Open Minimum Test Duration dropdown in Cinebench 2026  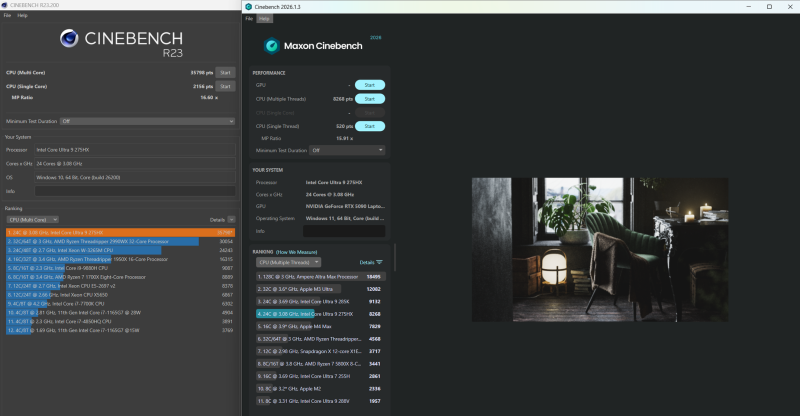click(347, 150)
